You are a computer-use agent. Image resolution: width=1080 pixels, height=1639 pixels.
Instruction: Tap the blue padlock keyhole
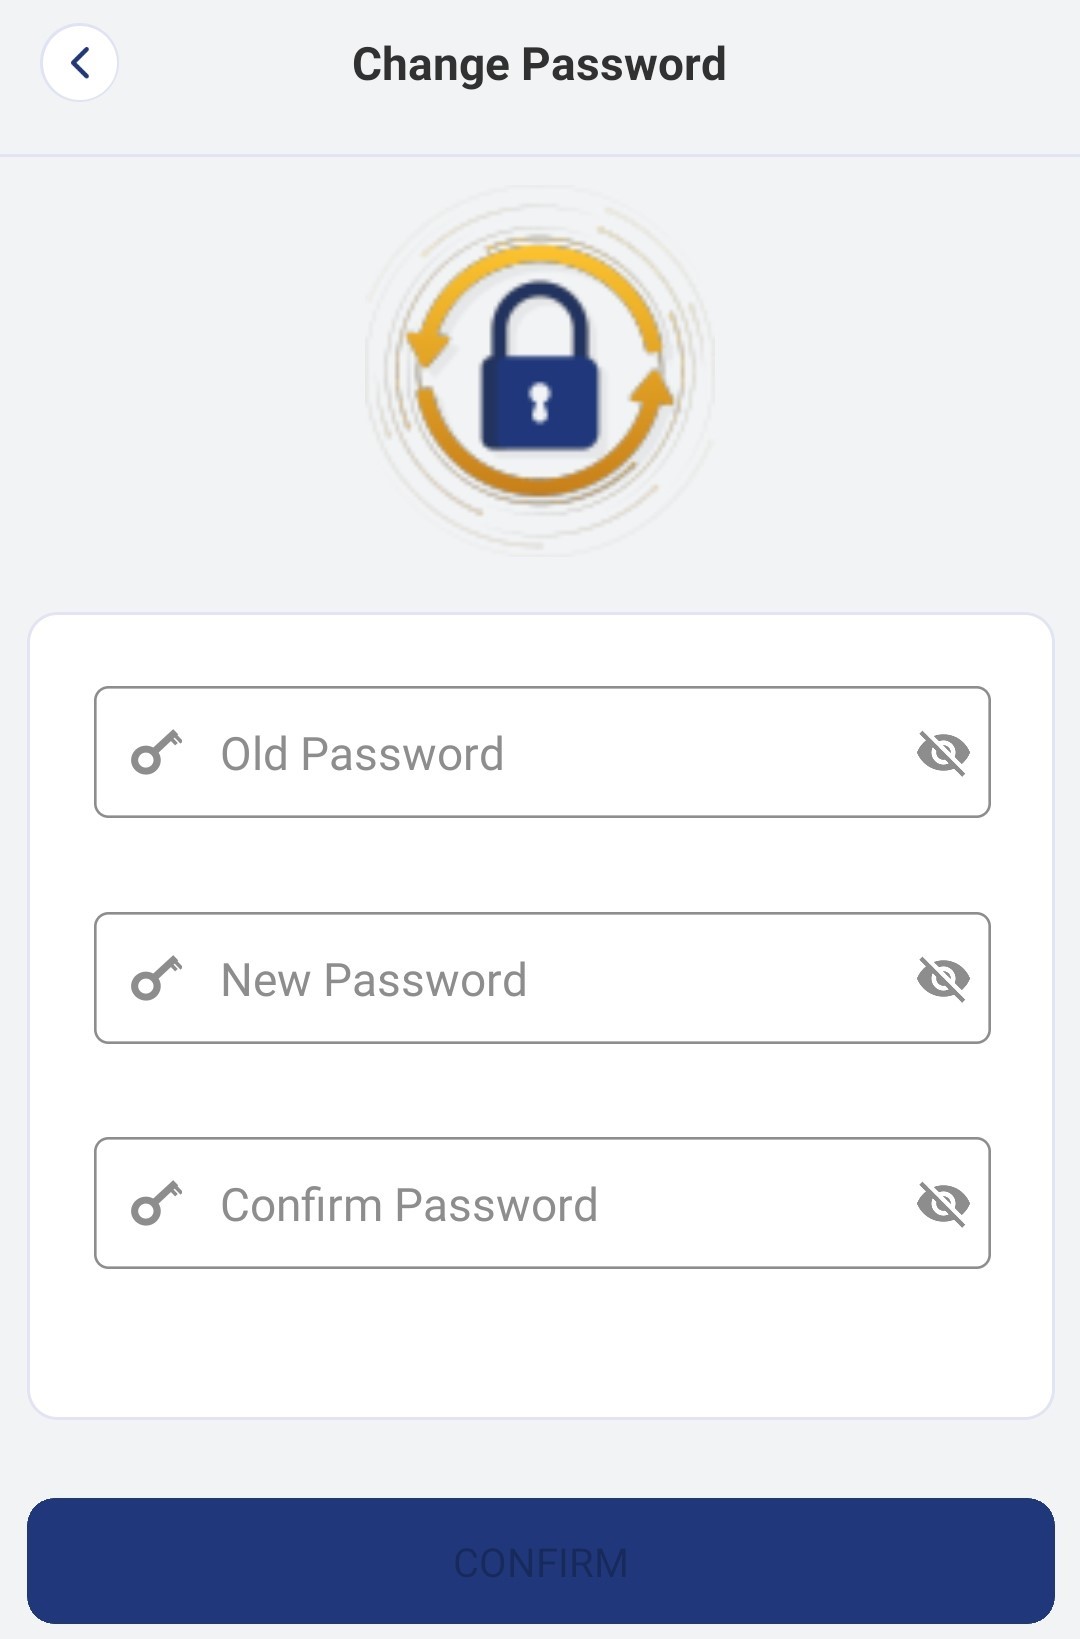pyautogui.click(x=540, y=402)
